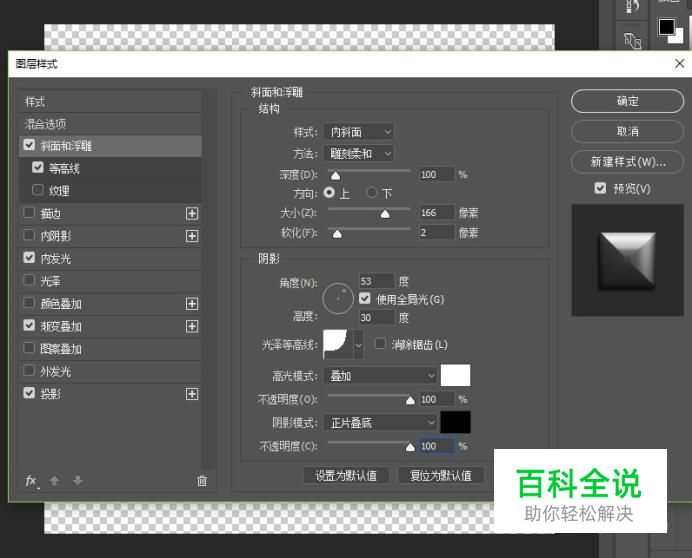Click 新建样式(W)... button

627,162
